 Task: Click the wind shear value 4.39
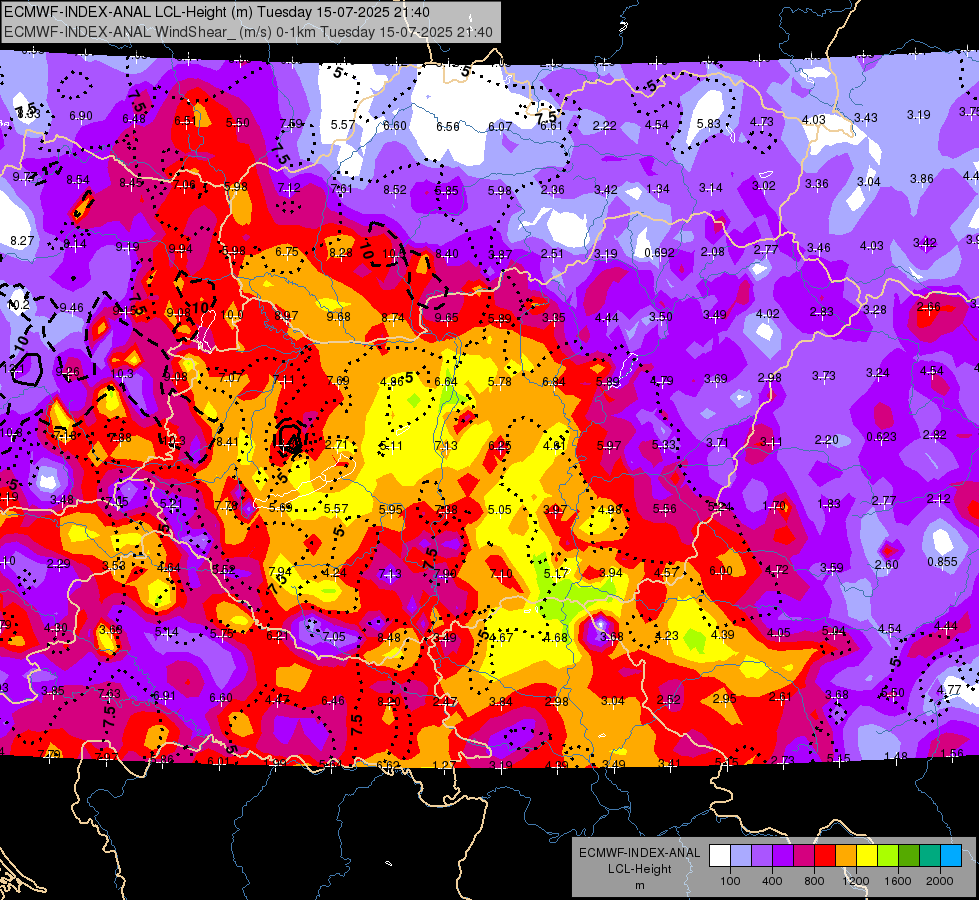click(722, 634)
